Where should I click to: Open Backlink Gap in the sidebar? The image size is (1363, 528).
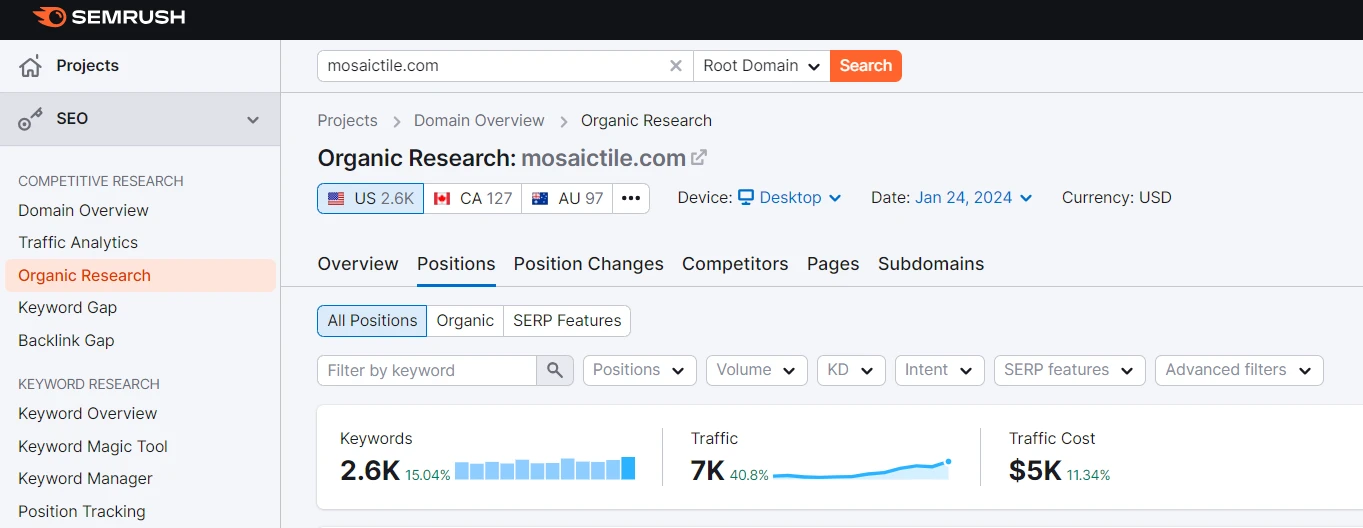pos(66,341)
